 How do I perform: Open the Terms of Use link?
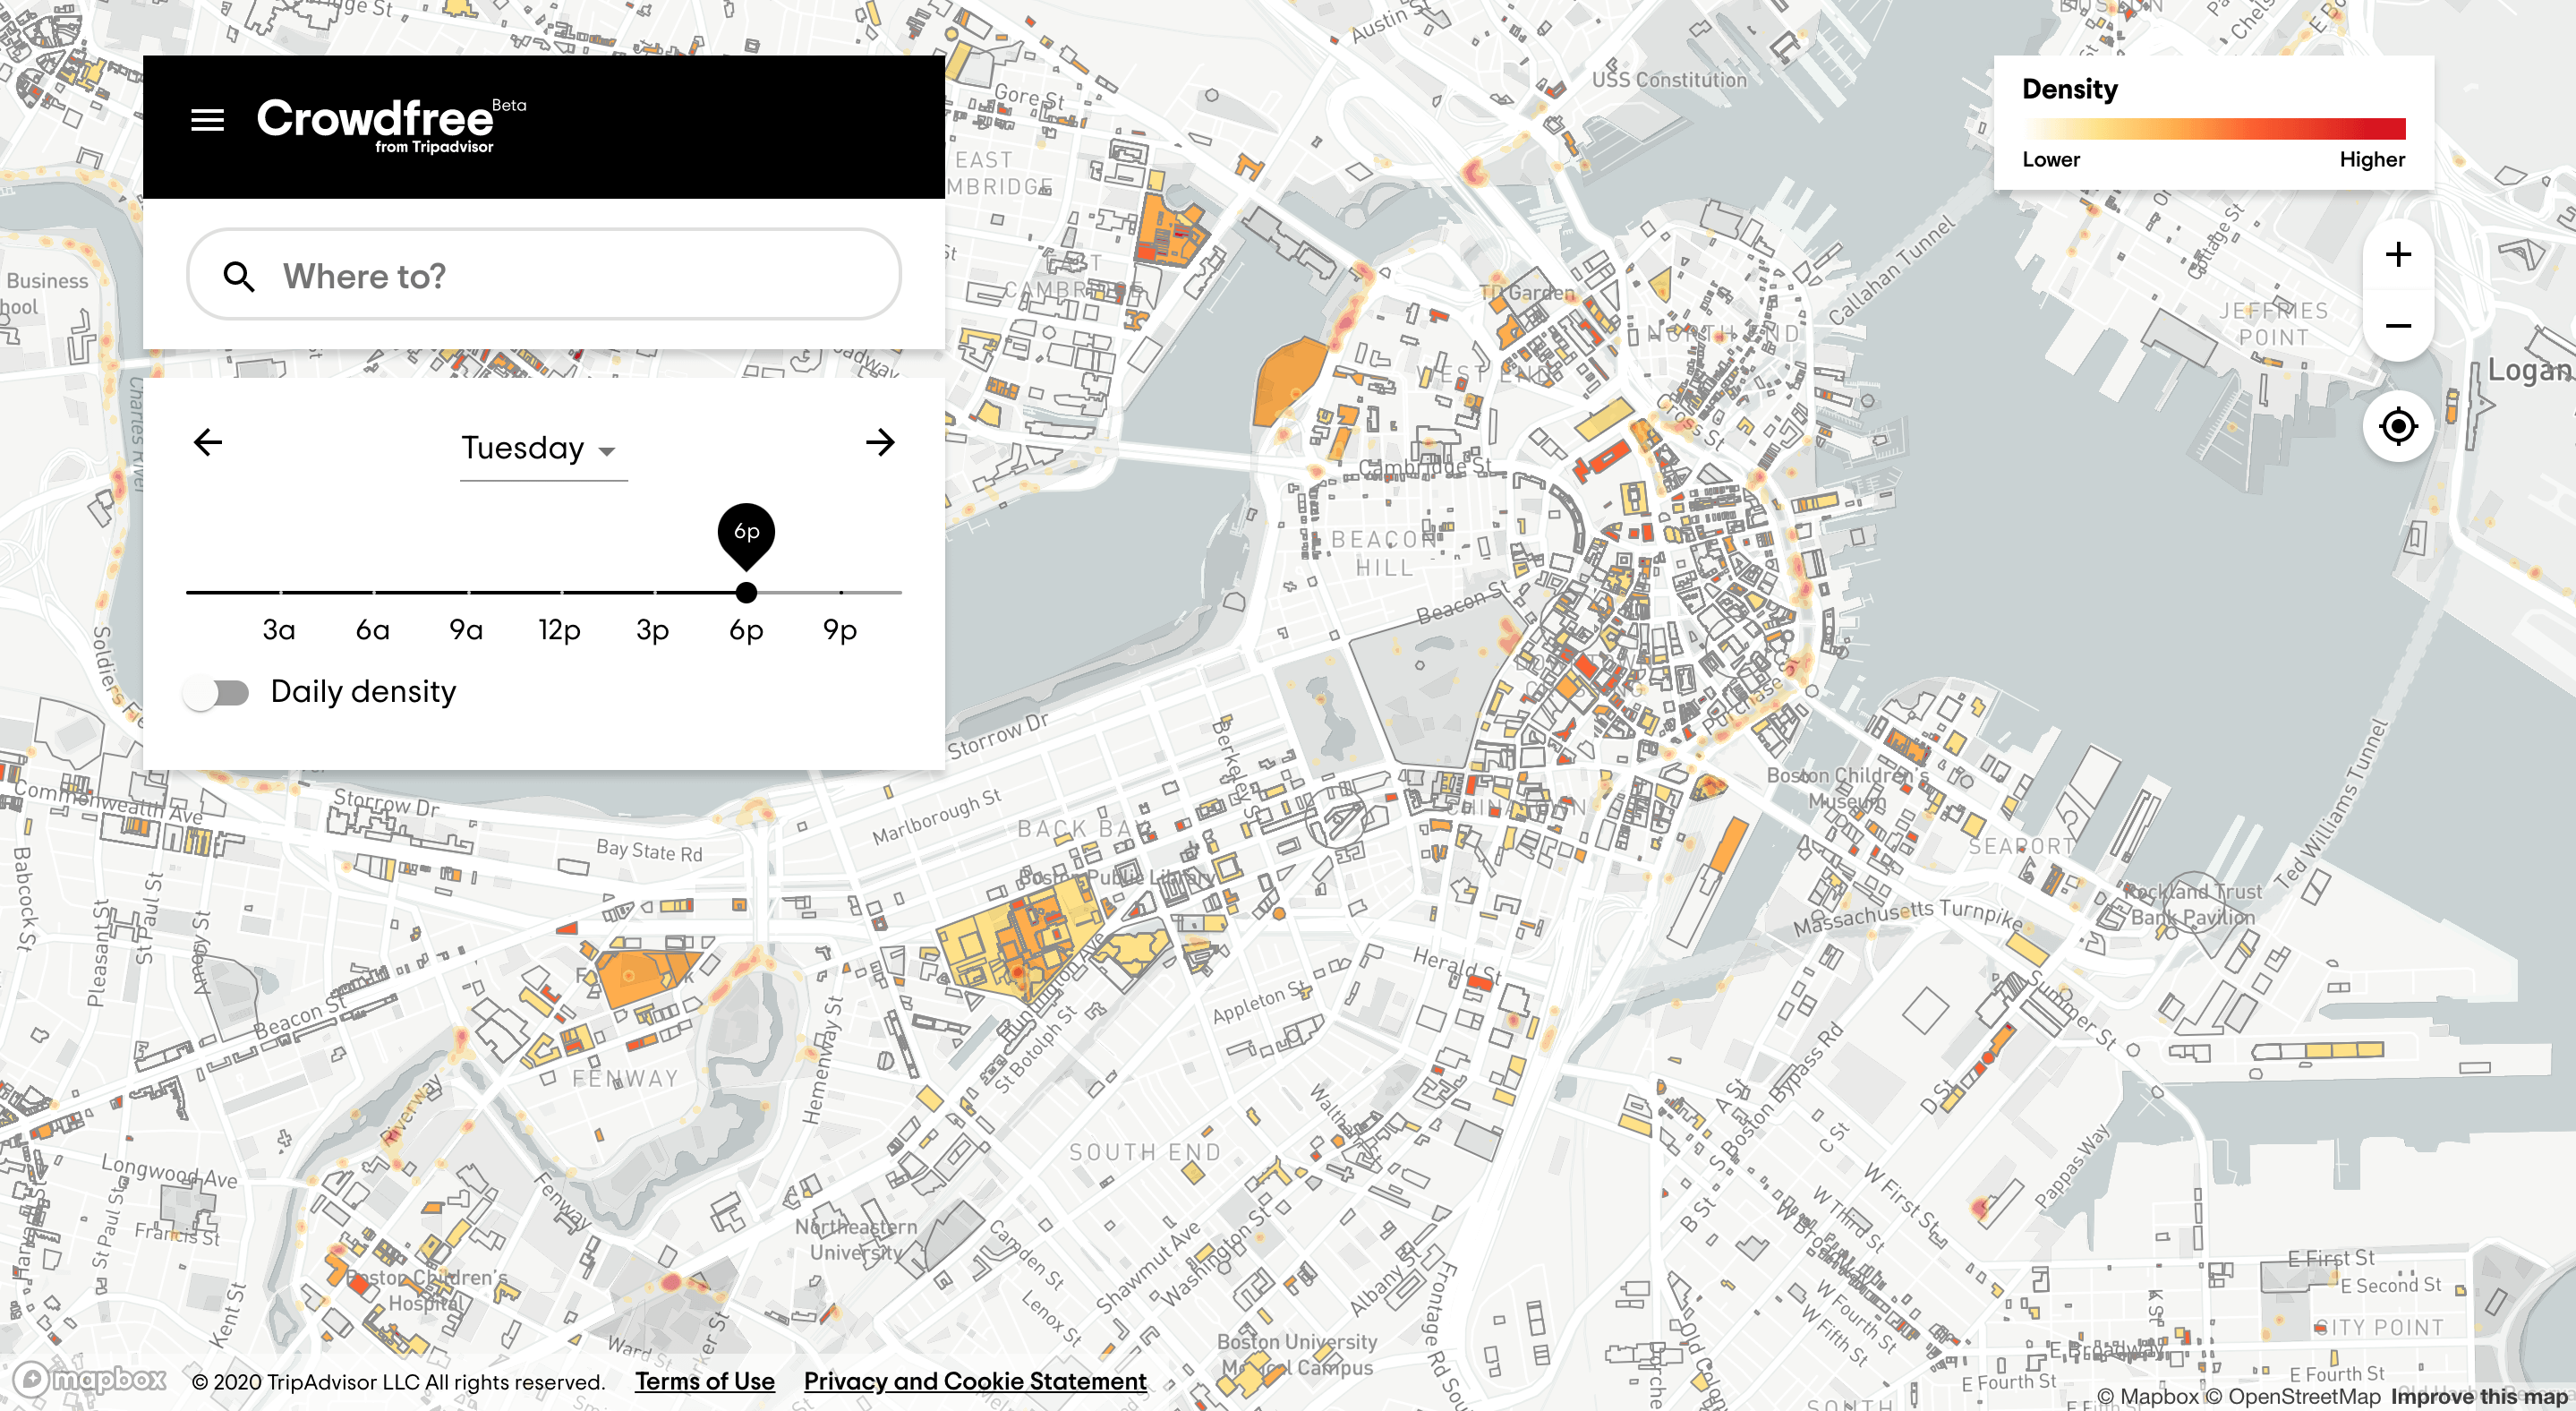(705, 1381)
